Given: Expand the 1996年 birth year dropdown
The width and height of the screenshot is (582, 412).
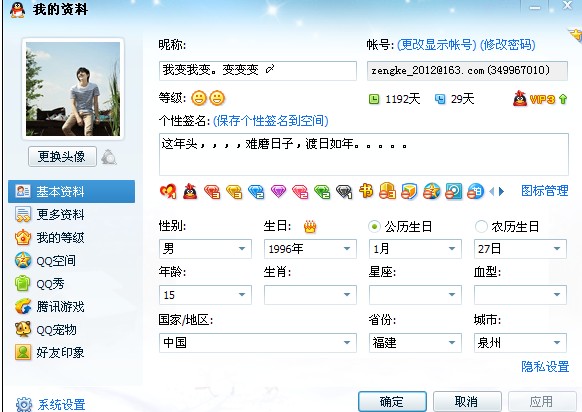Looking at the screenshot, I should [x=310, y=249].
